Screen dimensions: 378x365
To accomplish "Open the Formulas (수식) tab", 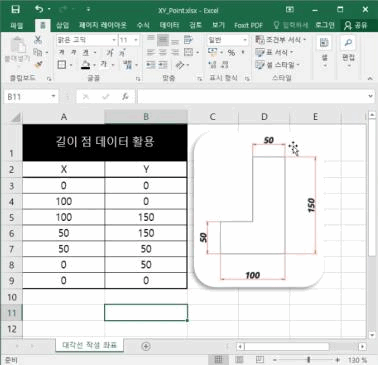I will point(143,25).
